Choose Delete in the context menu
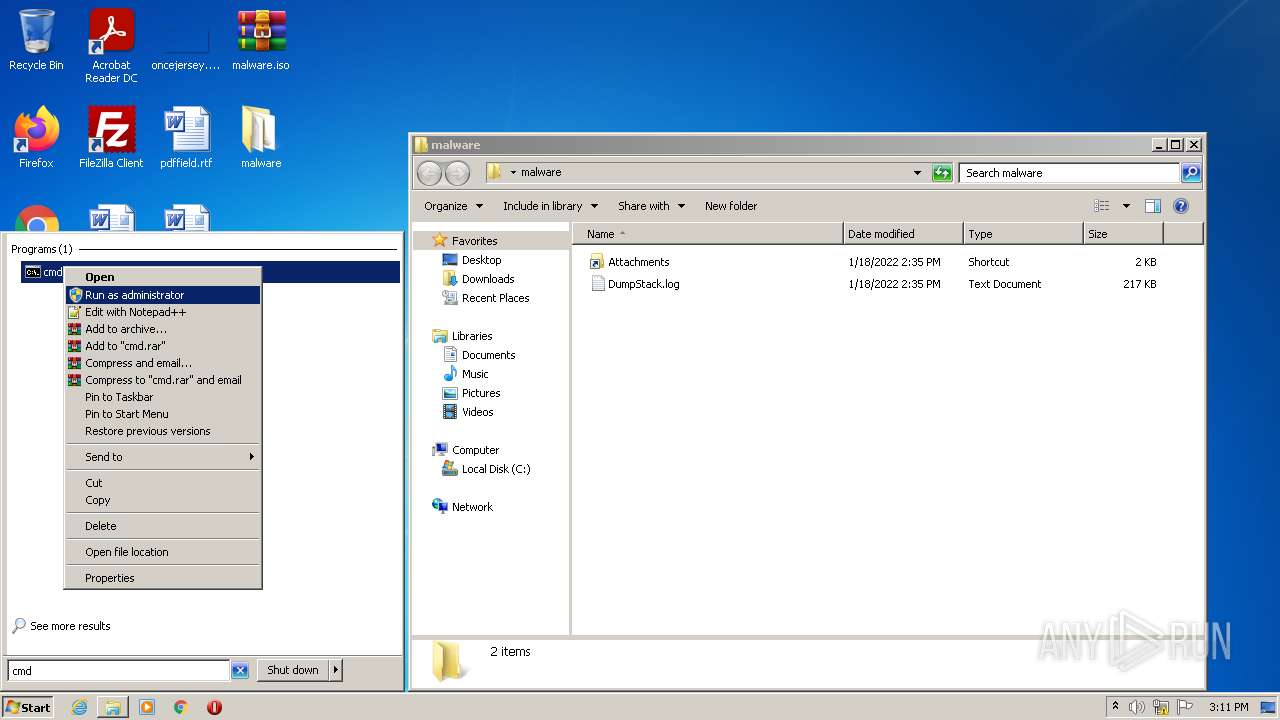Image resolution: width=1280 pixels, height=720 pixels. pos(162,526)
